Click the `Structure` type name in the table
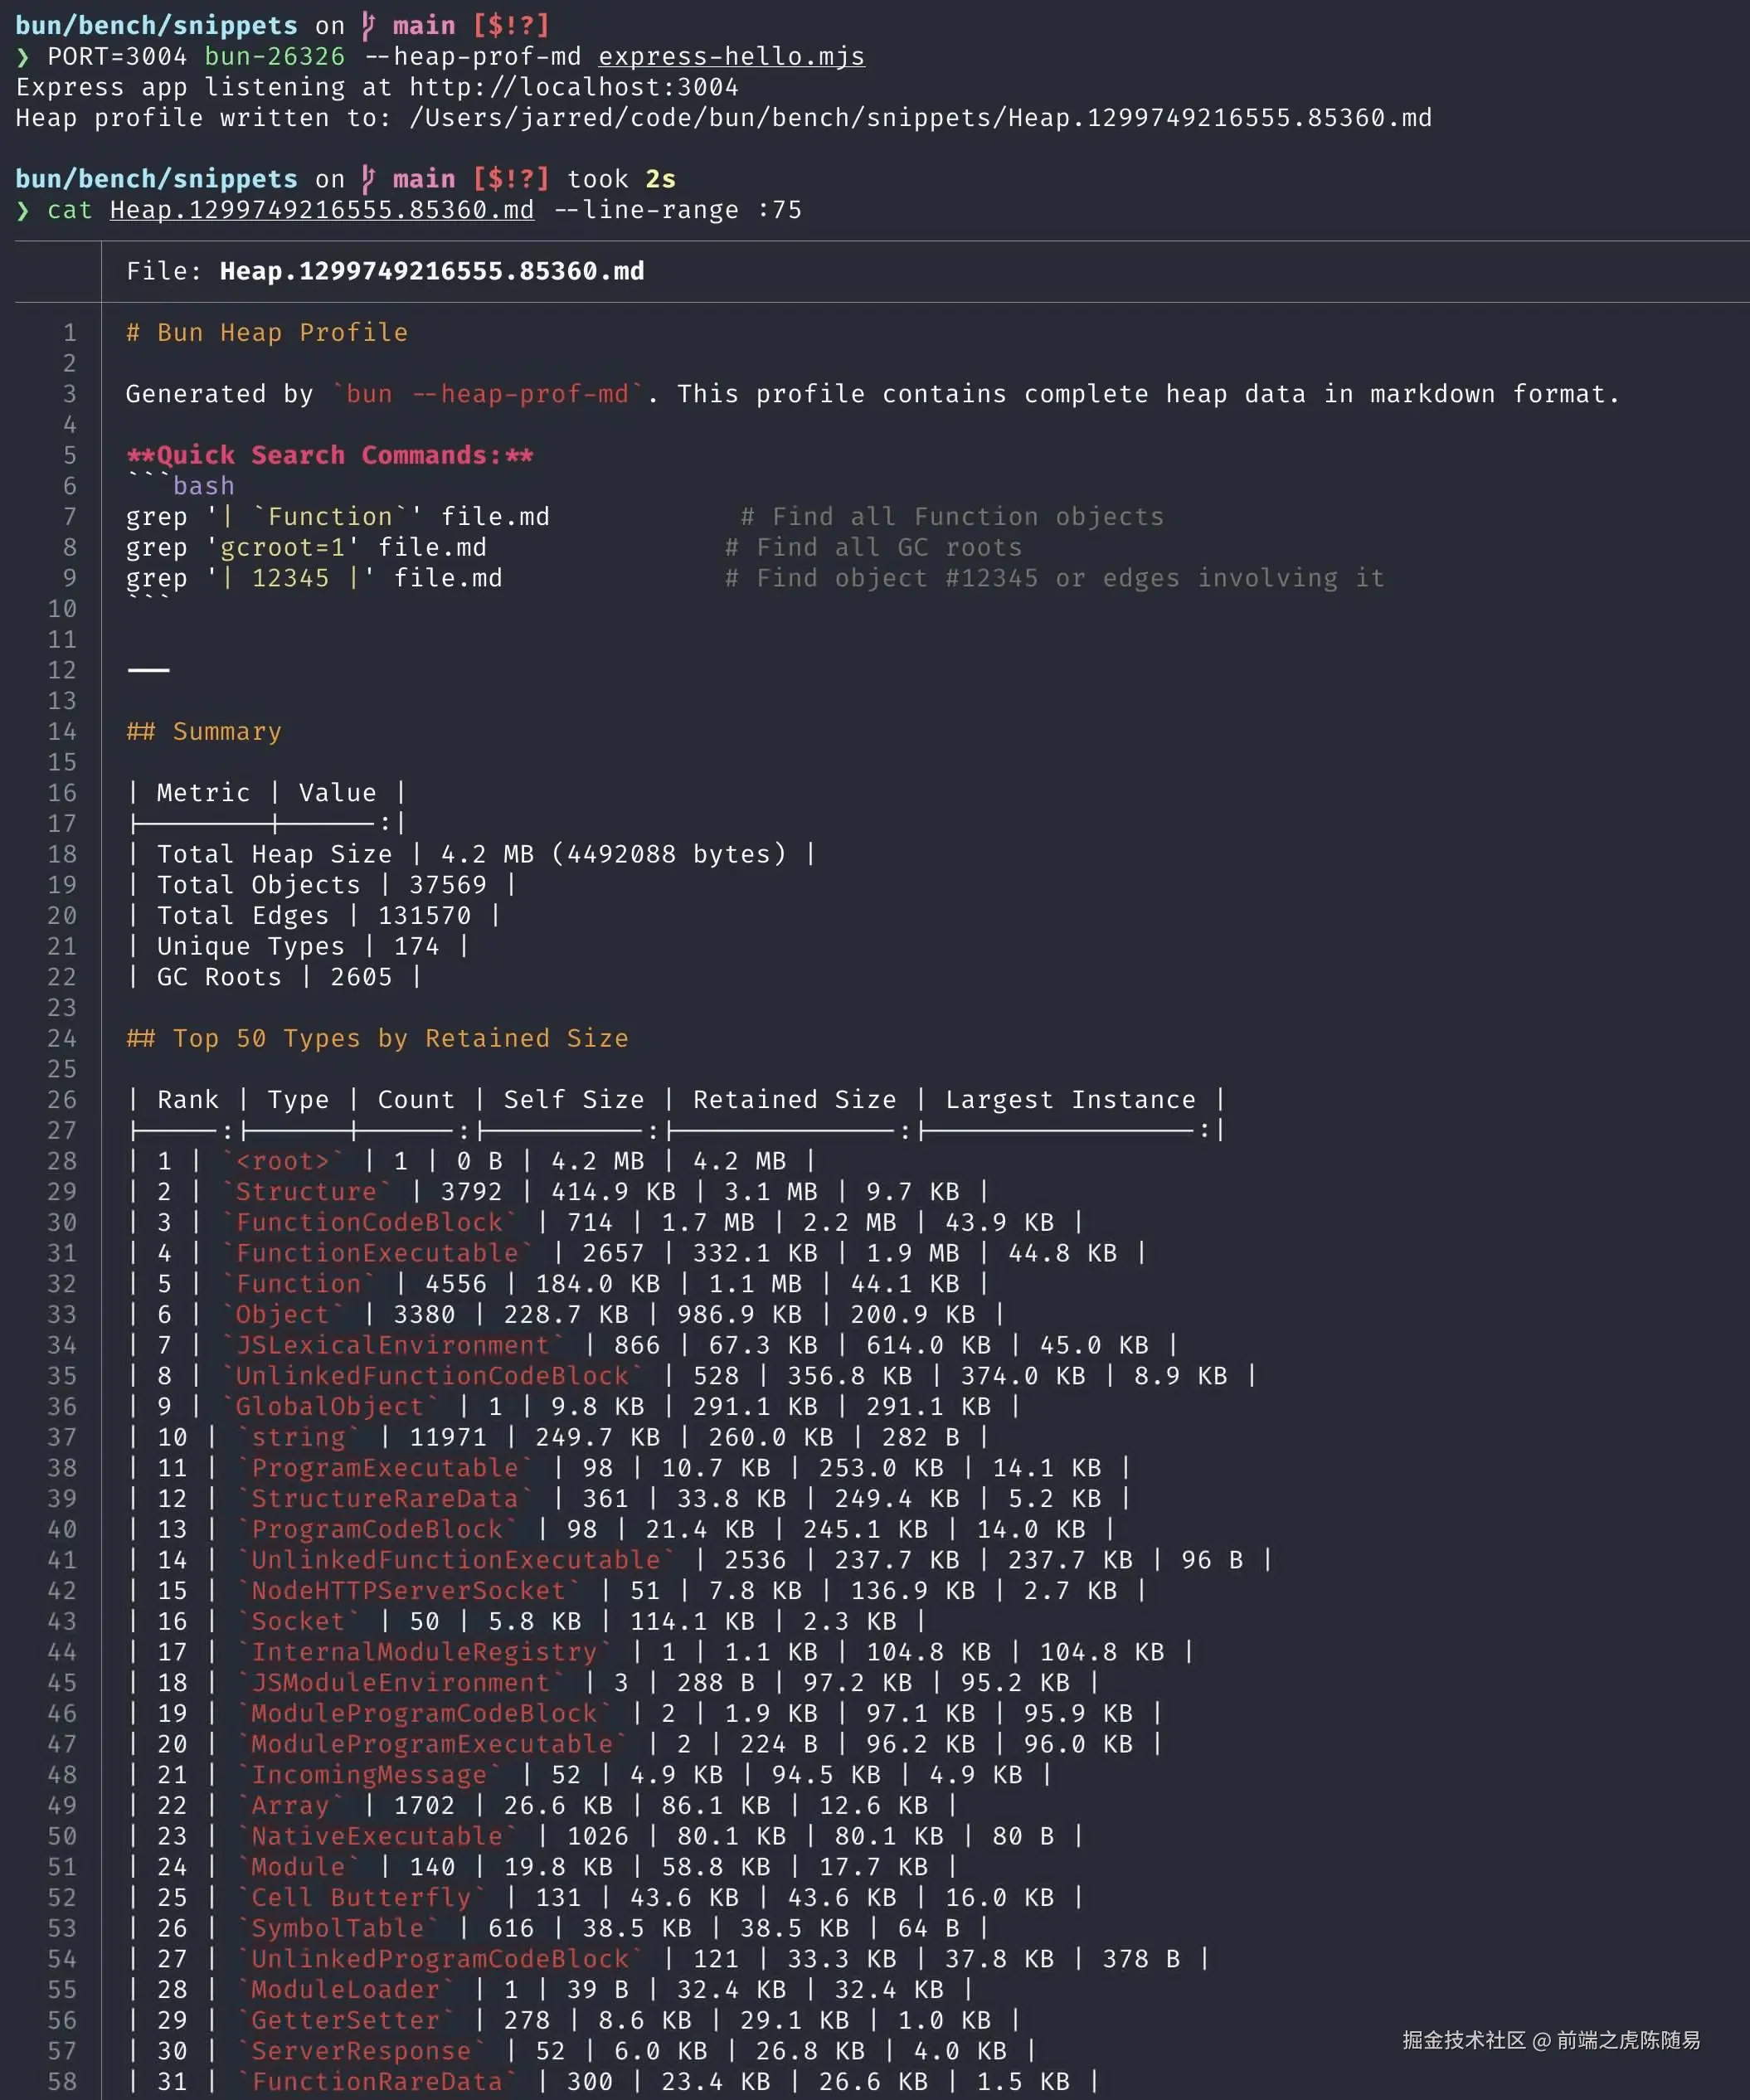The image size is (1750, 2100). [305, 1191]
